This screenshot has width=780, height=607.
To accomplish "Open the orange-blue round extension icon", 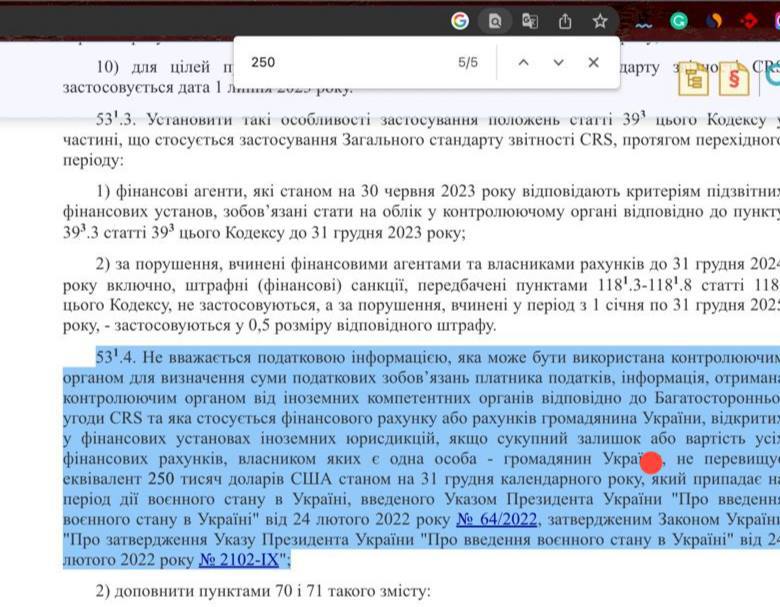I will coord(714,20).
